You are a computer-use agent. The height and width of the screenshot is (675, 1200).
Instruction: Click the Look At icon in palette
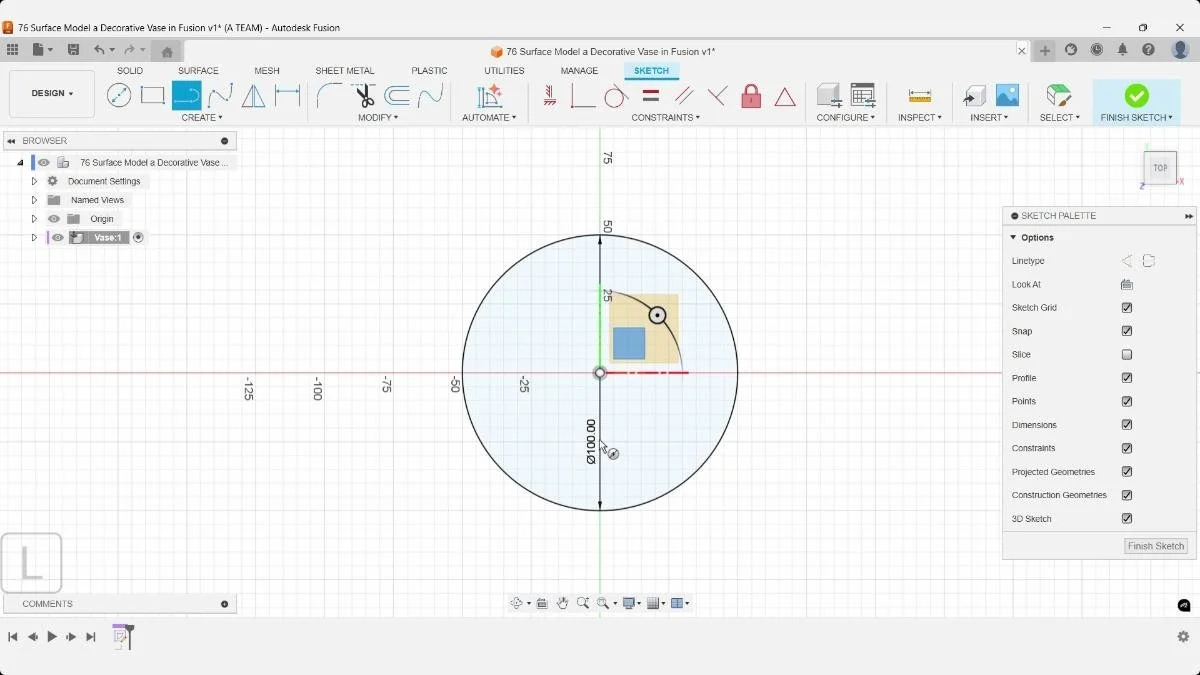(1127, 285)
